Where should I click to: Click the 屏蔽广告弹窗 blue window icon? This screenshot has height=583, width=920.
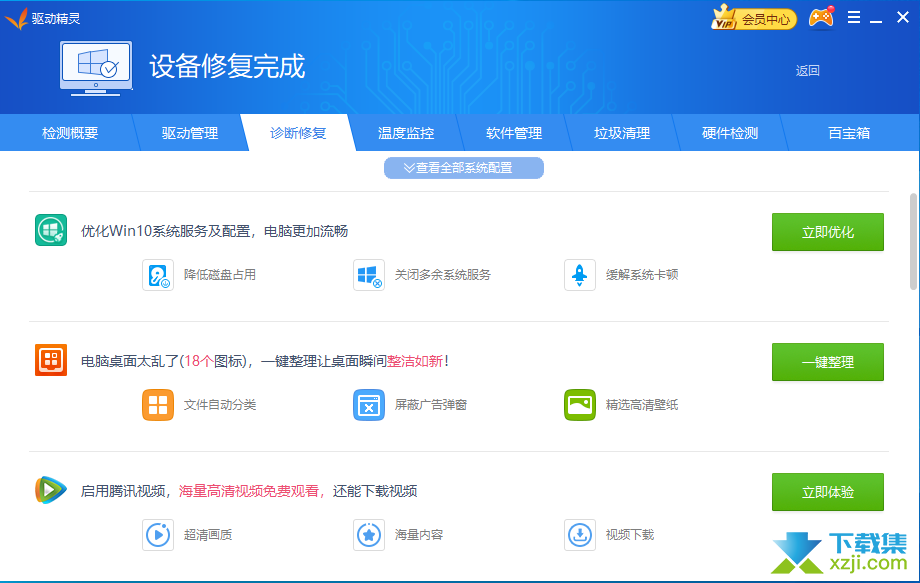368,405
